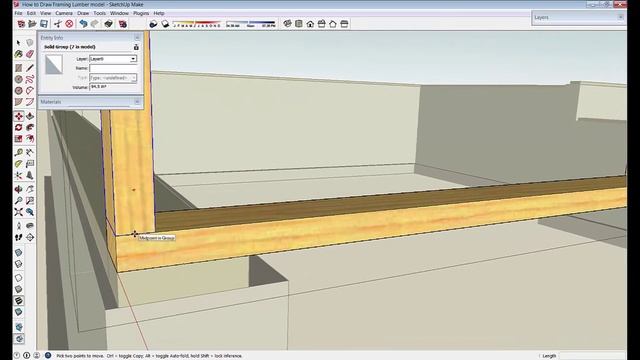Select the arrow Select tool

tap(18, 42)
